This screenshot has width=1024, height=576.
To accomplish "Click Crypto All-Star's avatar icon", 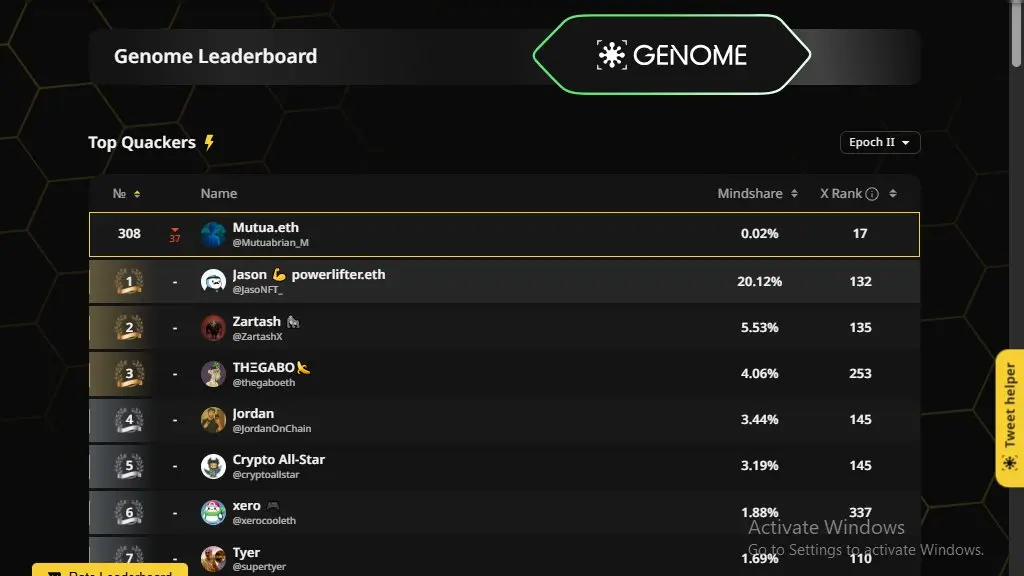I will (213, 466).
